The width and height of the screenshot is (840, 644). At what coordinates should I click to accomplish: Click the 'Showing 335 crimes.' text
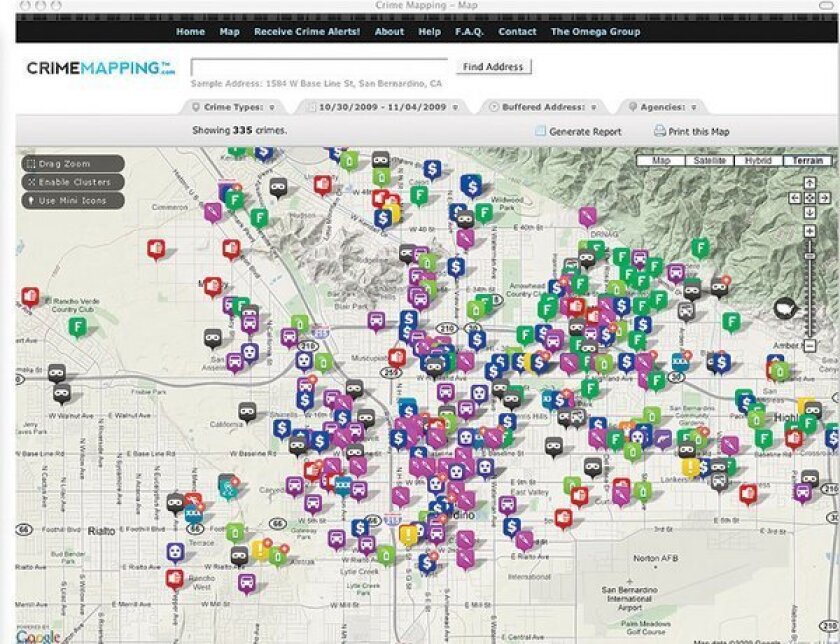(239, 130)
